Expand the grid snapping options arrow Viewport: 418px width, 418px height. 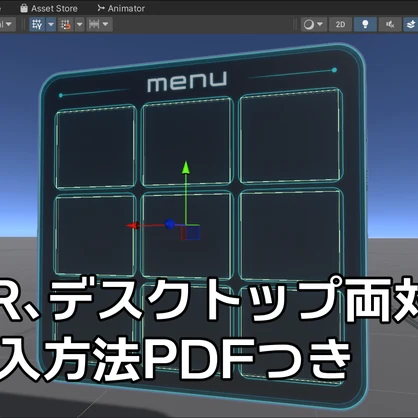pos(51,24)
